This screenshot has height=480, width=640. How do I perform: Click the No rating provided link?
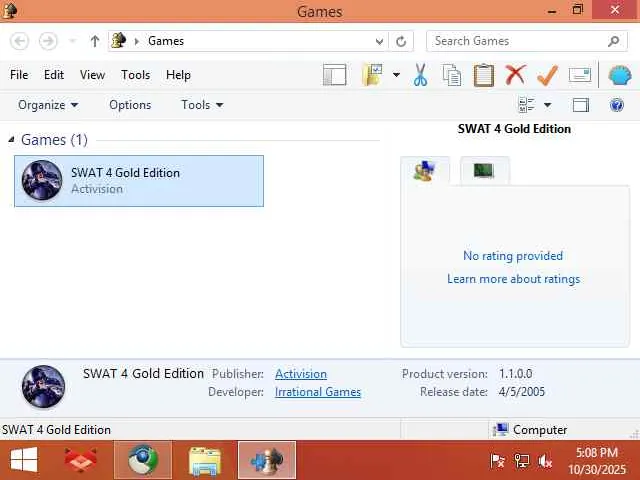513,256
